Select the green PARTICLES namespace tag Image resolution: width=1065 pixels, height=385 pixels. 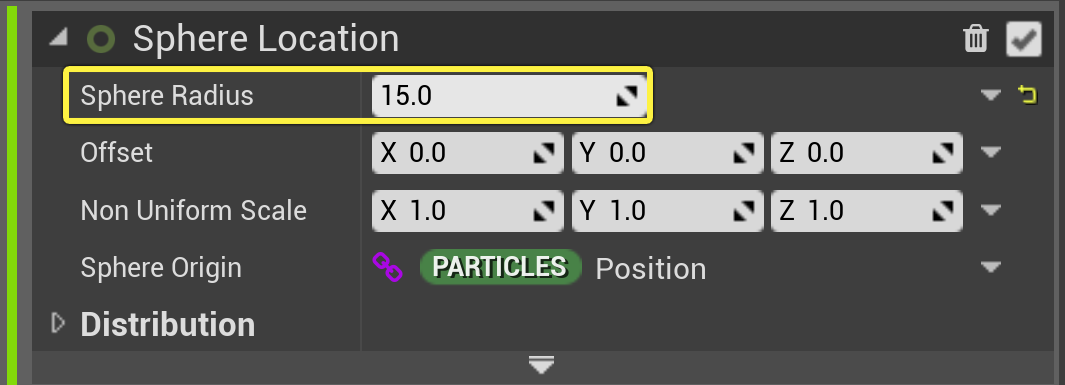pos(501,267)
